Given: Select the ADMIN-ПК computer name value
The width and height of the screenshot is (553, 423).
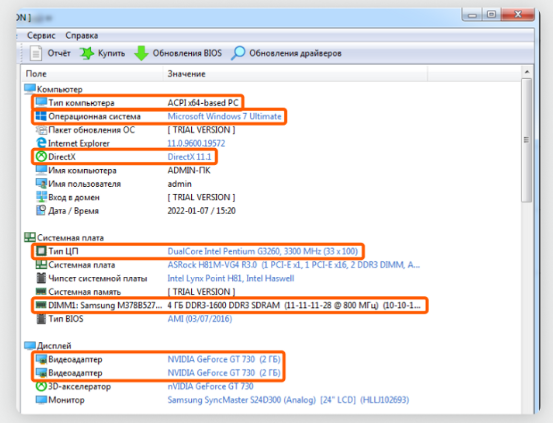Looking at the screenshot, I should (x=189, y=170).
